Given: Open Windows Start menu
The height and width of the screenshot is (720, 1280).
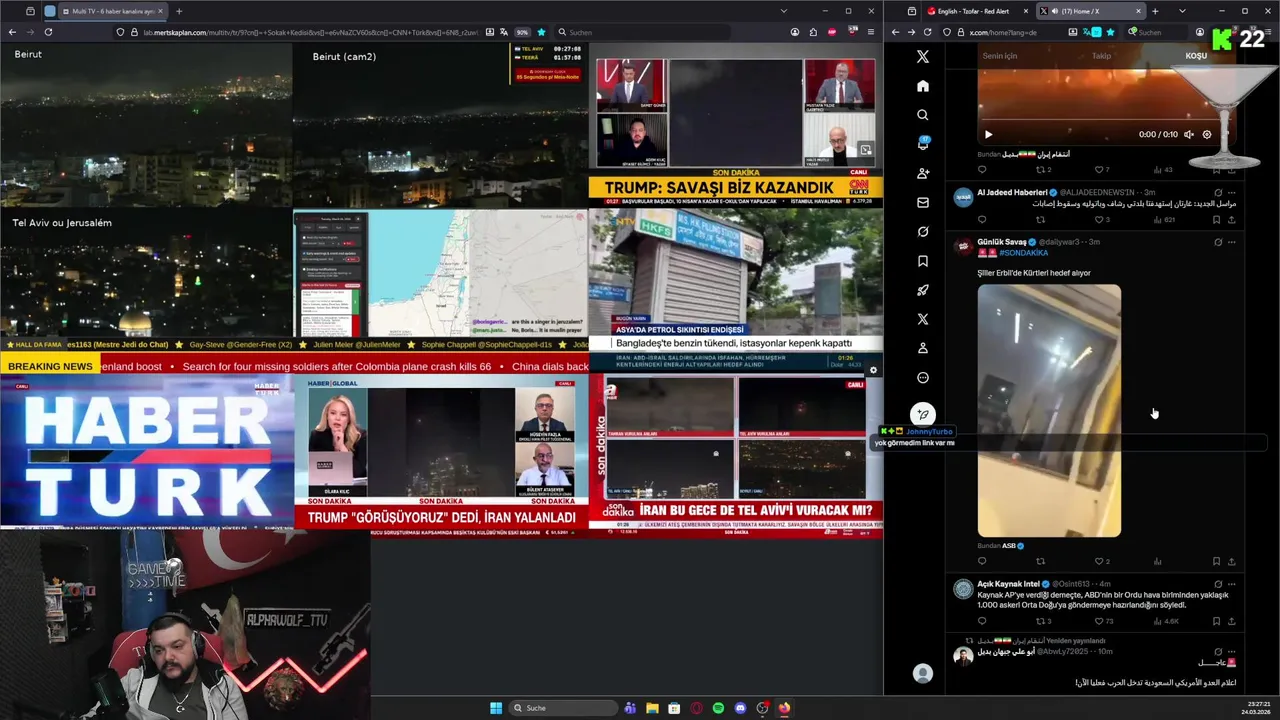Looking at the screenshot, I should (x=495, y=708).
